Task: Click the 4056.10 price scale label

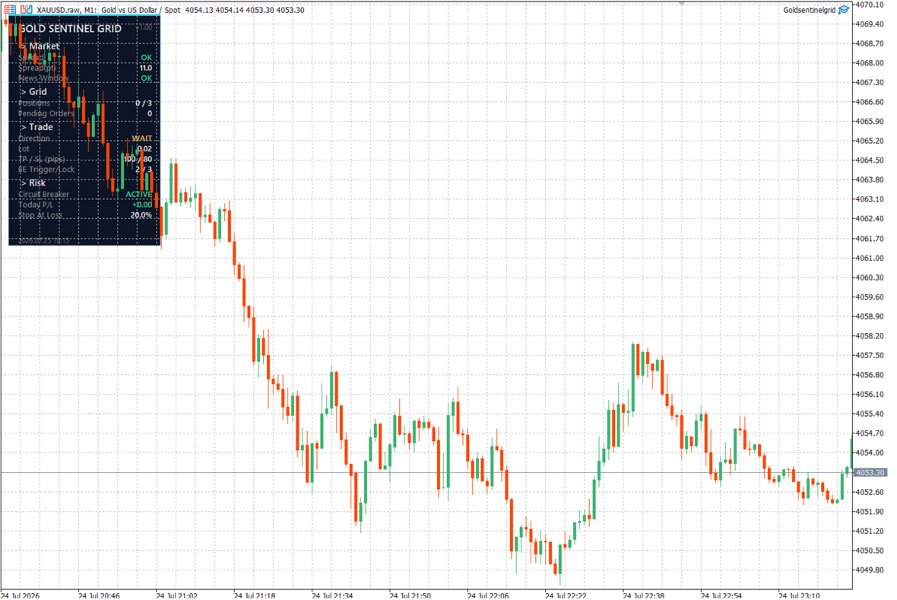Action: point(869,394)
